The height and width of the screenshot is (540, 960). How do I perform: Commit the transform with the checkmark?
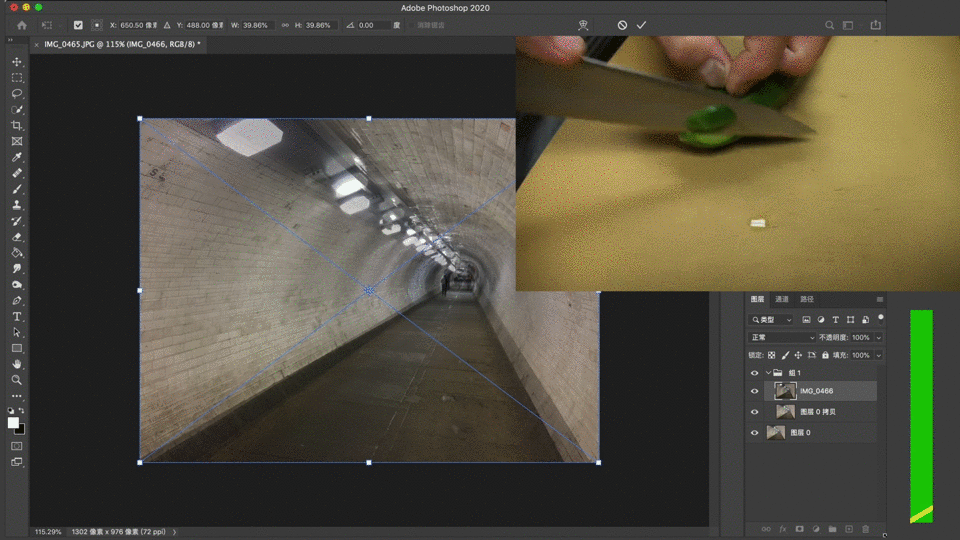click(641, 25)
